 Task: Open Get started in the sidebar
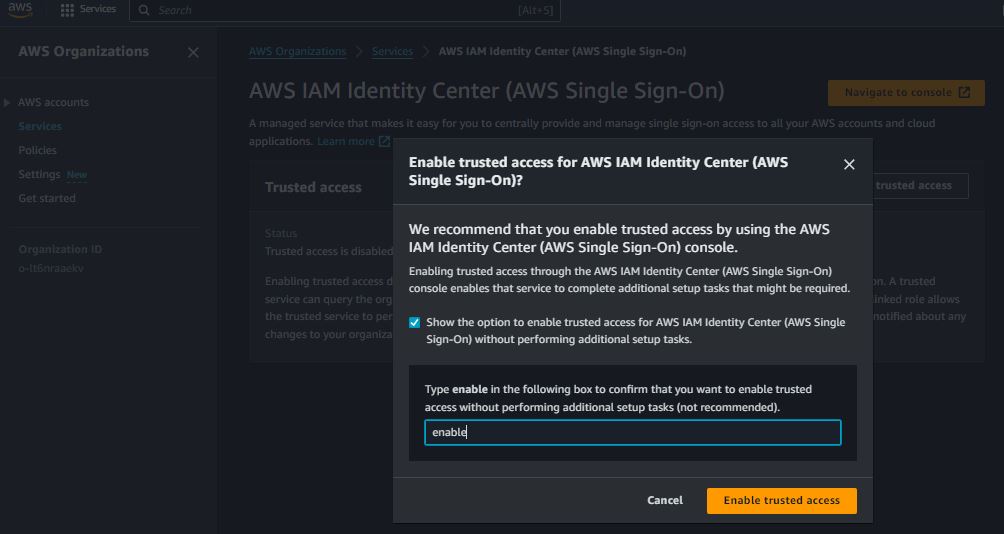pos(47,198)
